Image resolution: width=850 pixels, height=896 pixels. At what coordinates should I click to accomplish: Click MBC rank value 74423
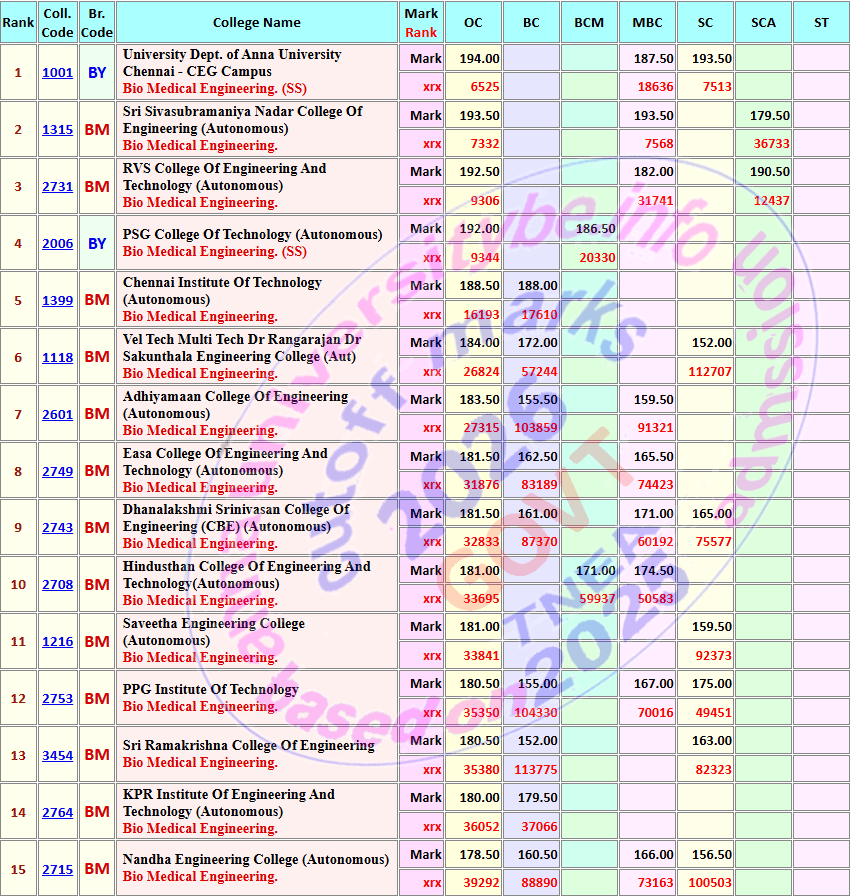click(x=655, y=485)
